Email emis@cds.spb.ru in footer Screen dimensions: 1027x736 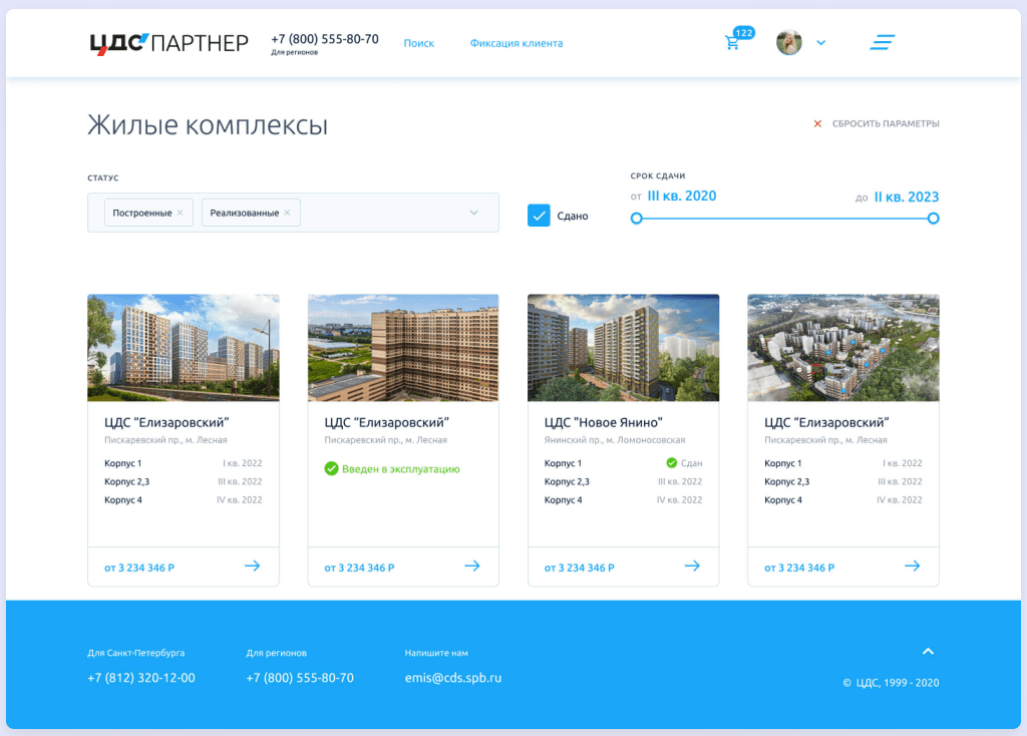point(453,678)
